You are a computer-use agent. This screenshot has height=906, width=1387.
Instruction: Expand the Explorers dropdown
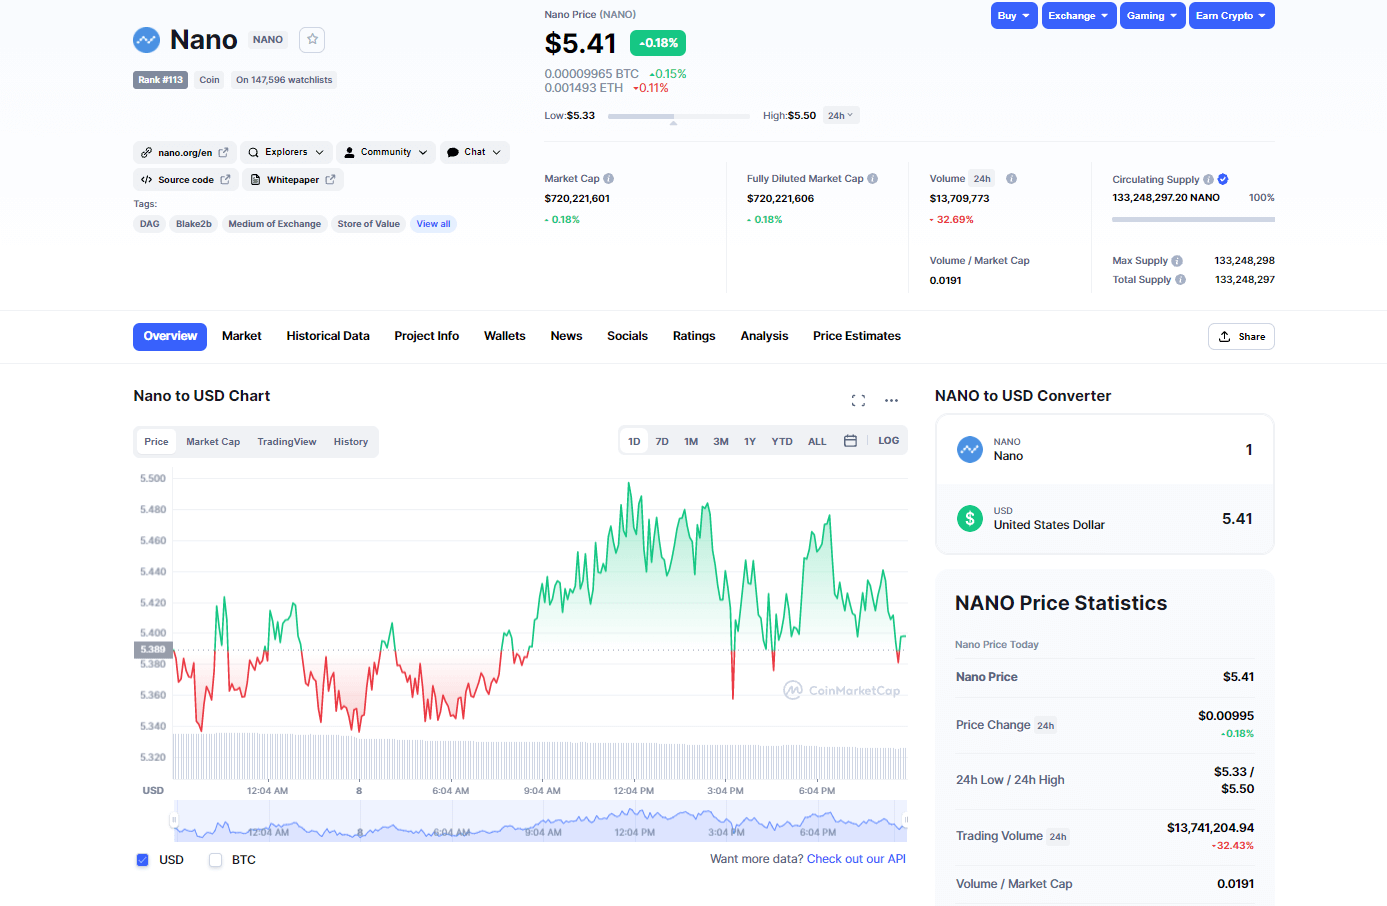pos(286,152)
